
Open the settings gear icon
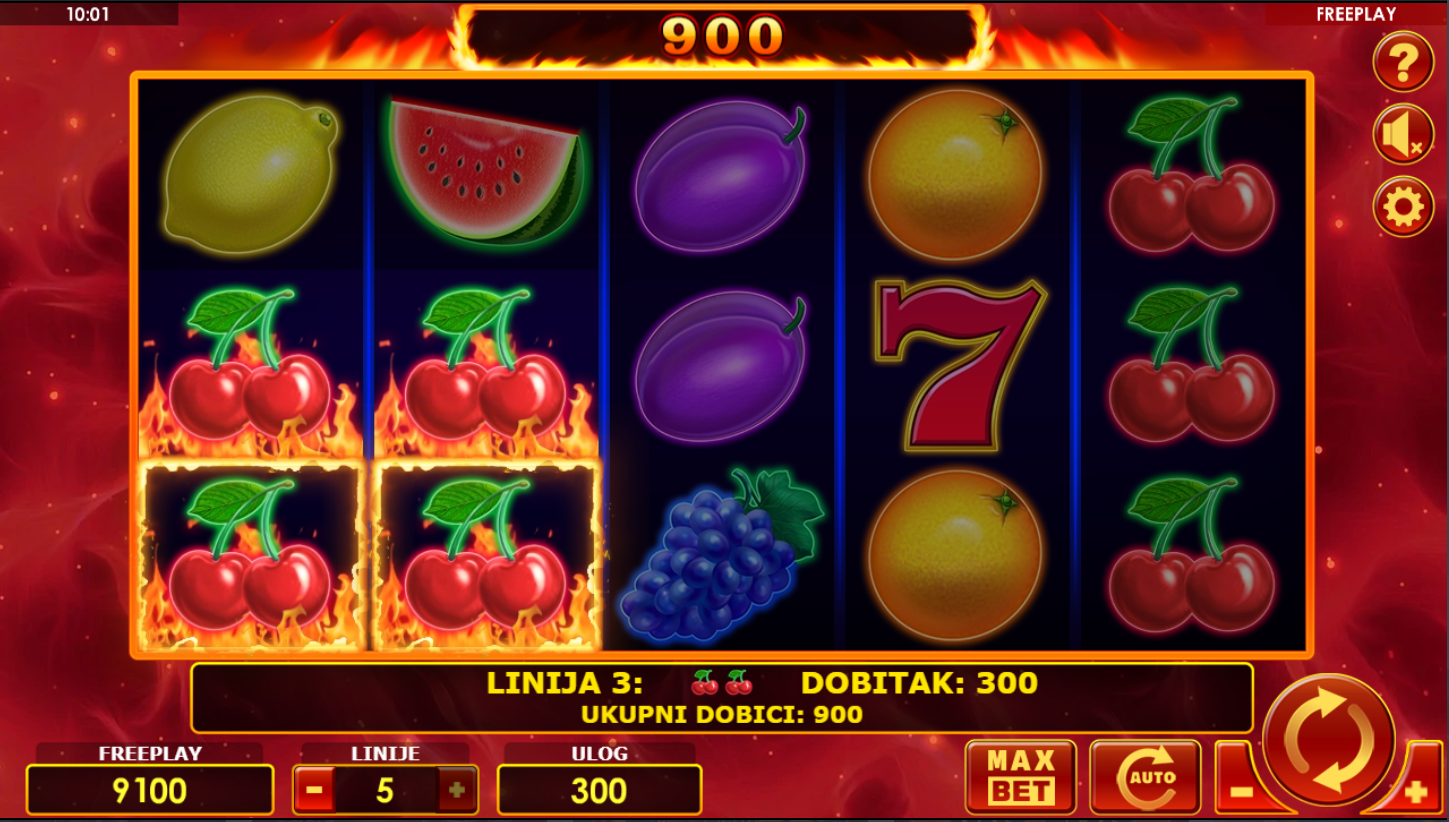click(x=1403, y=207)
